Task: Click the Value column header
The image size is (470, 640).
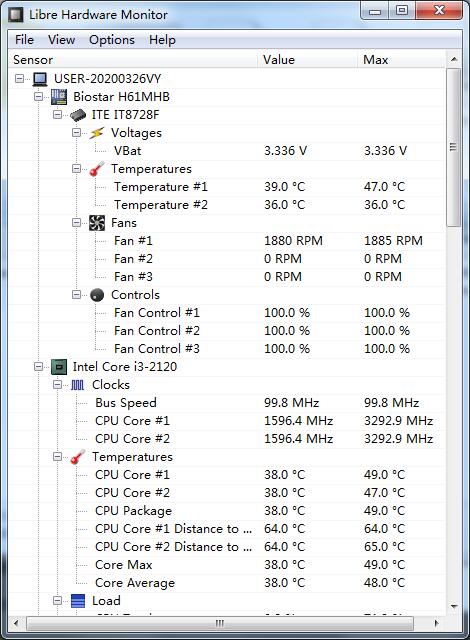Action: (x=307, y=60)
